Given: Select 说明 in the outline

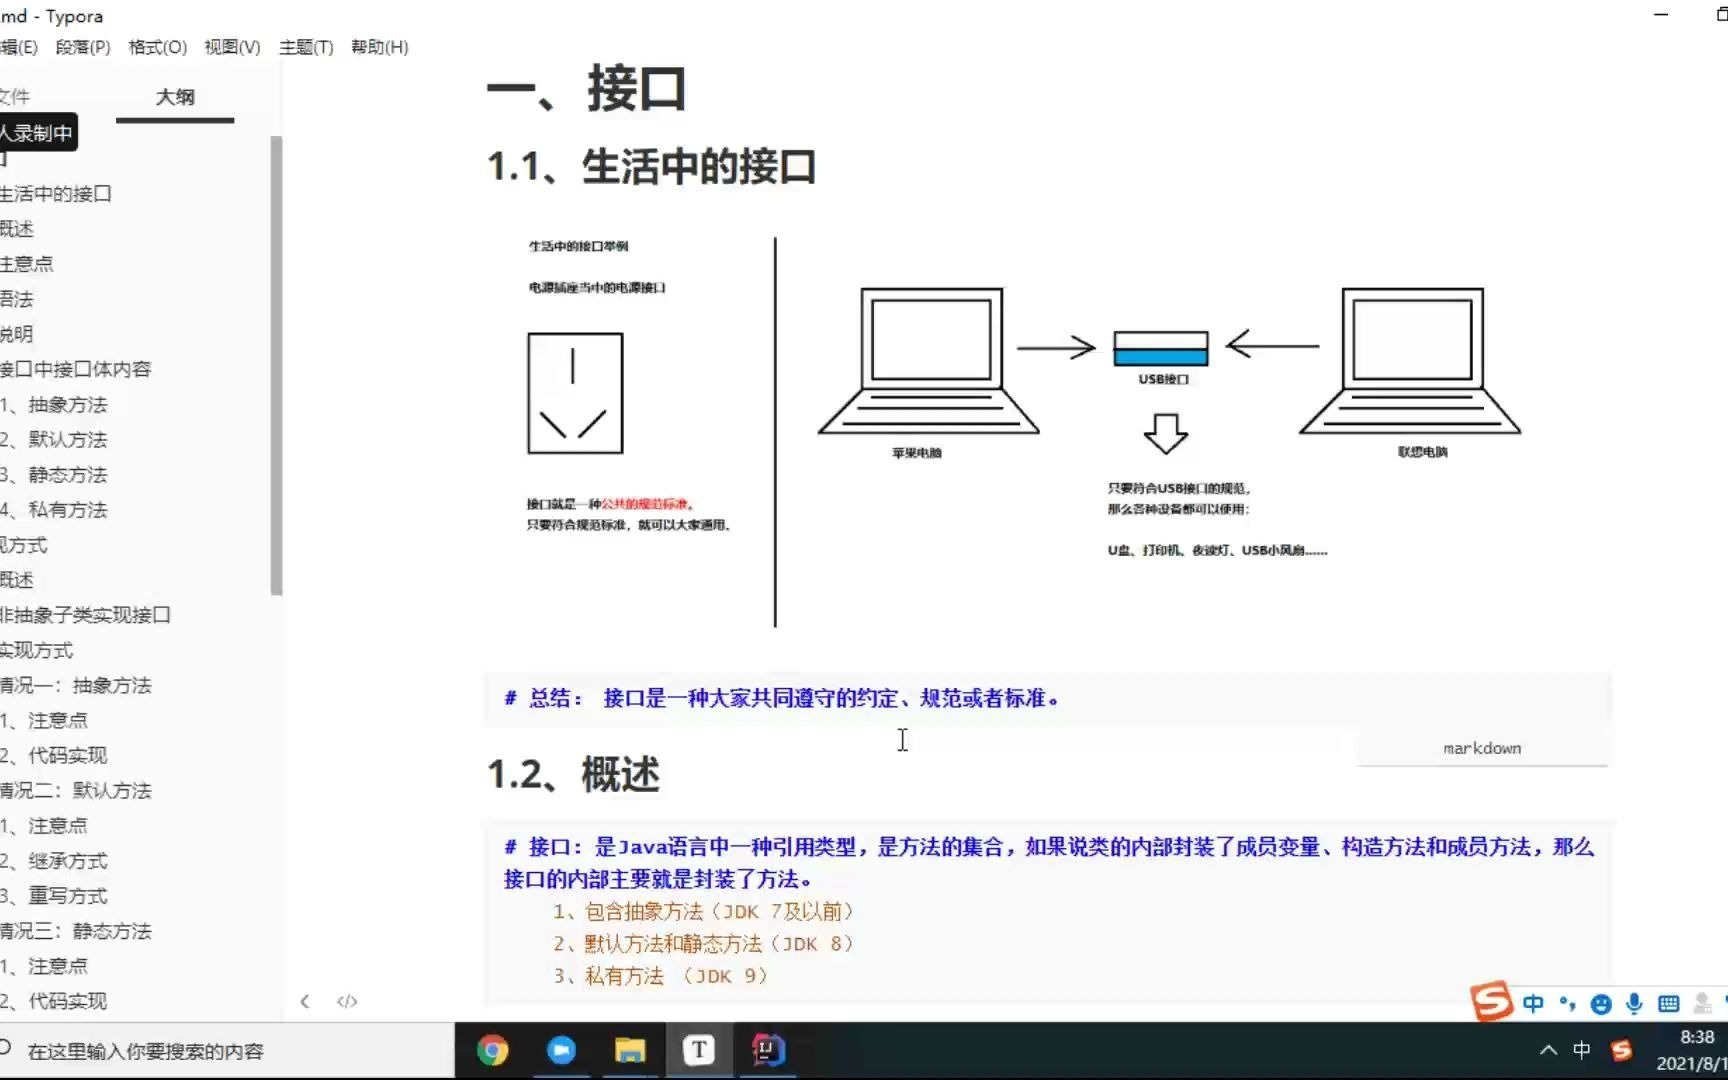Looking at the screenshot, I should 17,334.
